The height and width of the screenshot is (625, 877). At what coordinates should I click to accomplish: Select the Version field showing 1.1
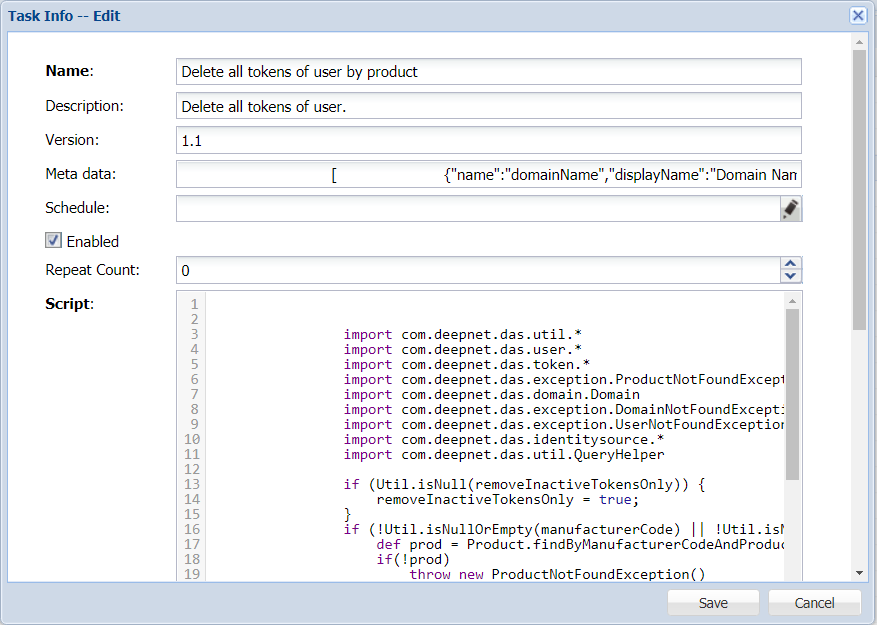coord(488,140)
